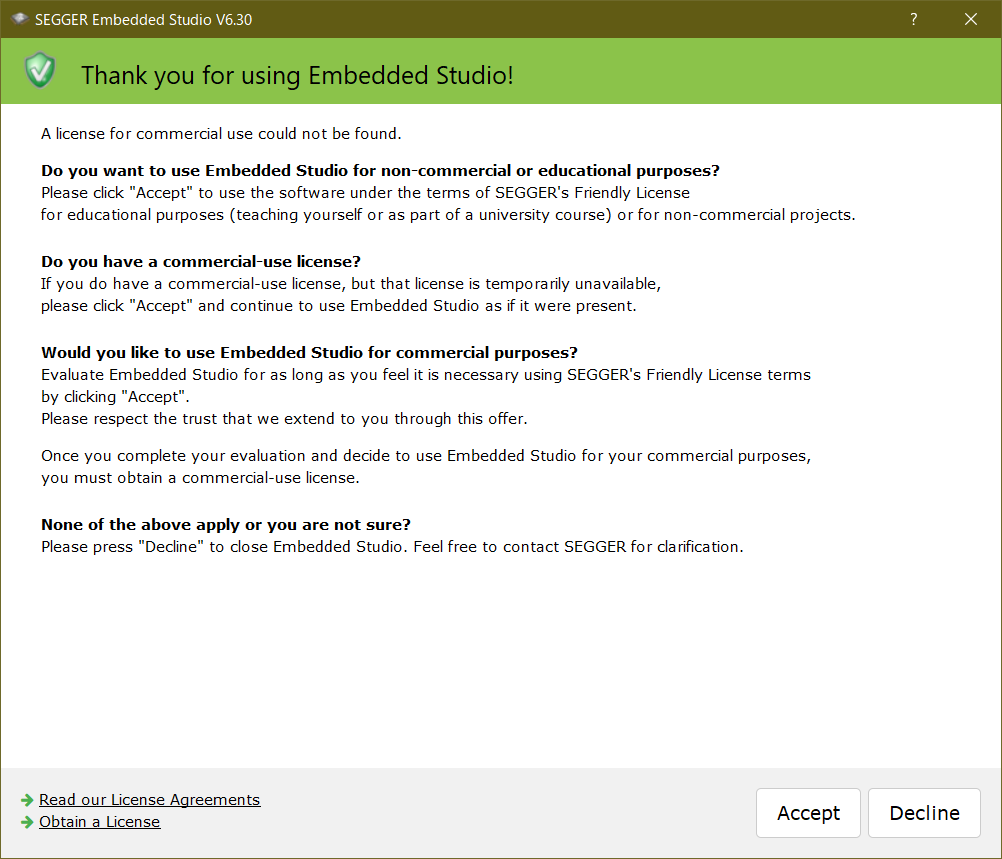Click None of the above apply heading
The width and height of the screenshot is (1002, 859).
pyautogui.click(x=226, y=524)
